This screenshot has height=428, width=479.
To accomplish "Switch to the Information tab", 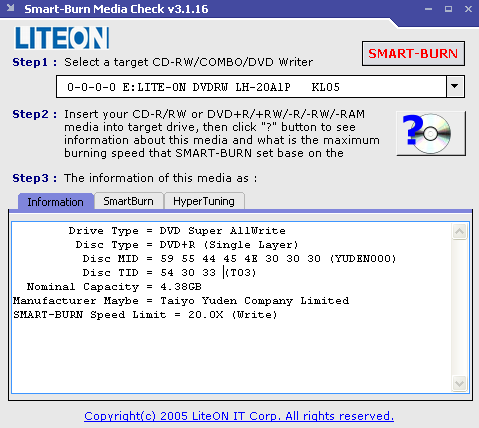I will [x=56, y=202].
